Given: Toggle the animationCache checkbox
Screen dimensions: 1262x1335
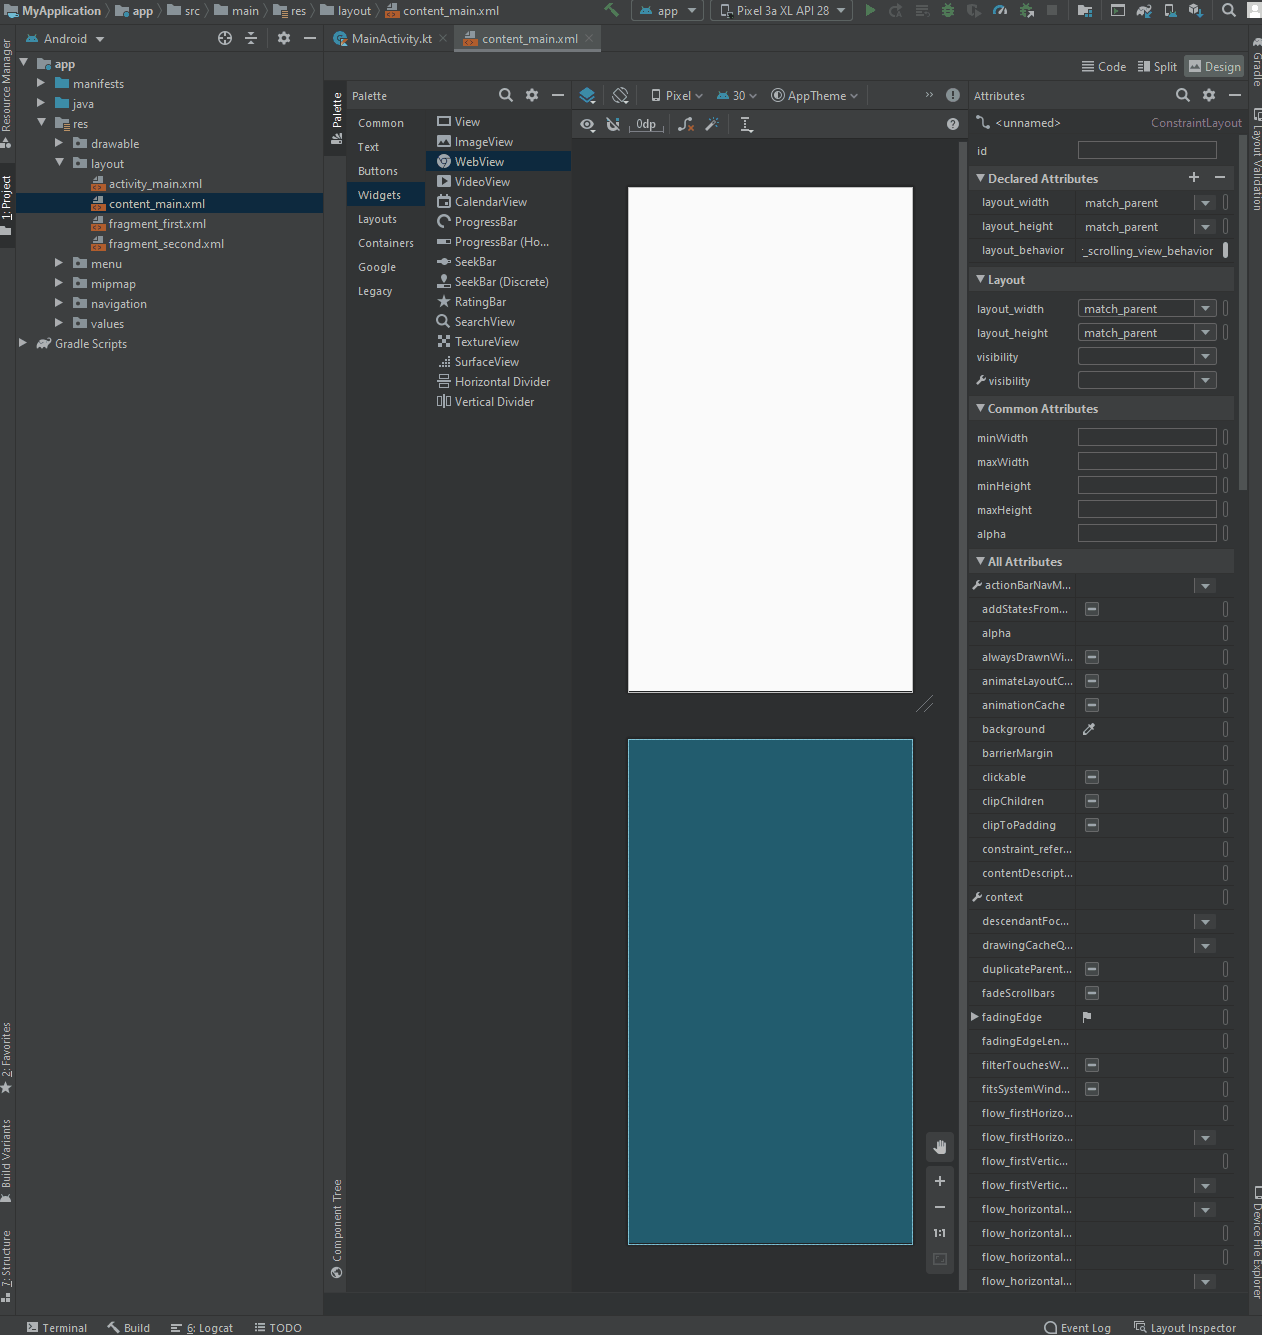Looking at the screenshot, I should pos(1092,705).
